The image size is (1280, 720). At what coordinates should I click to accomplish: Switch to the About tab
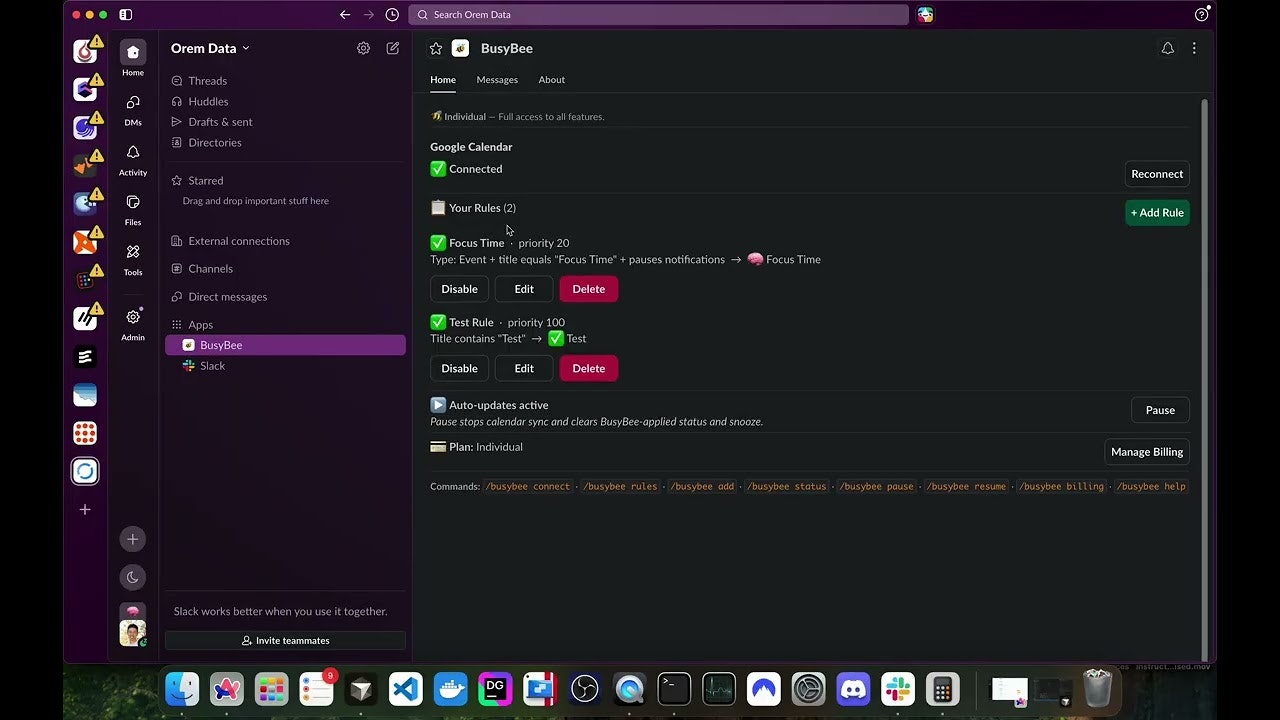pyautogui.click(x=552, y=80)
